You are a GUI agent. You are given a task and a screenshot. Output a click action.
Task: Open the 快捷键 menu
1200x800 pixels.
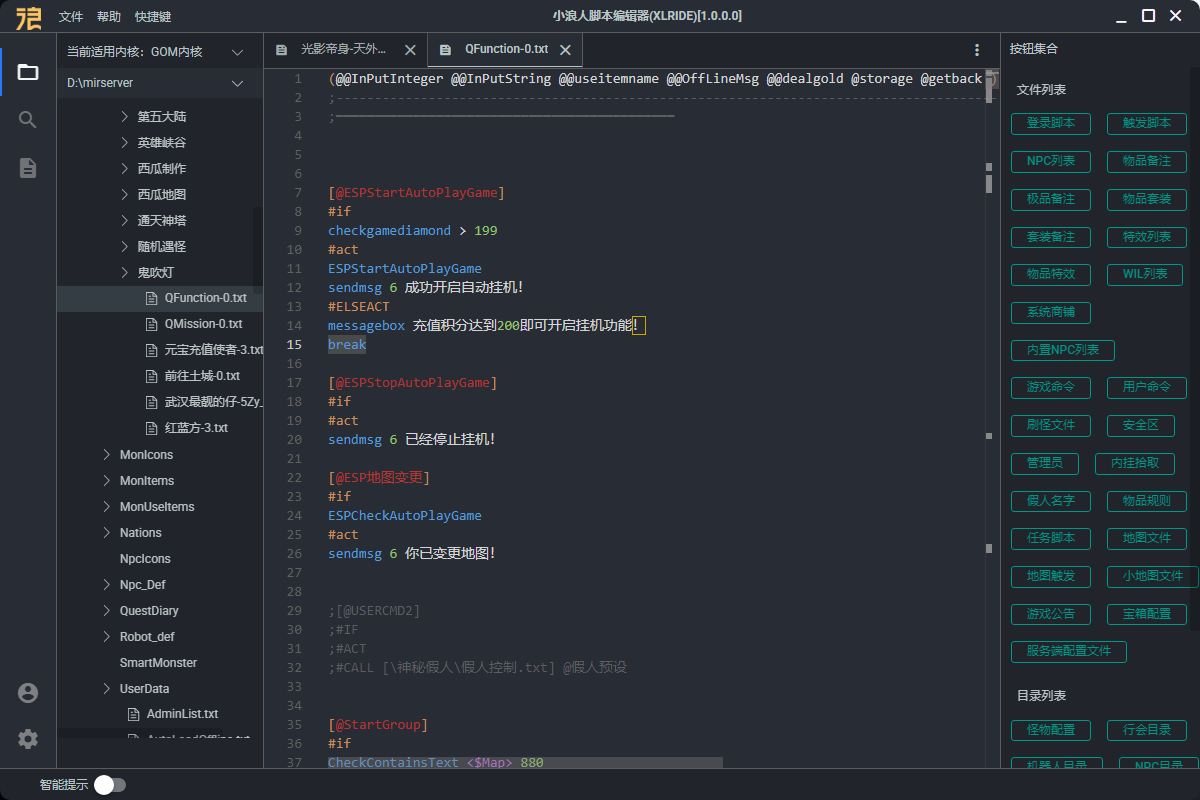153,17
